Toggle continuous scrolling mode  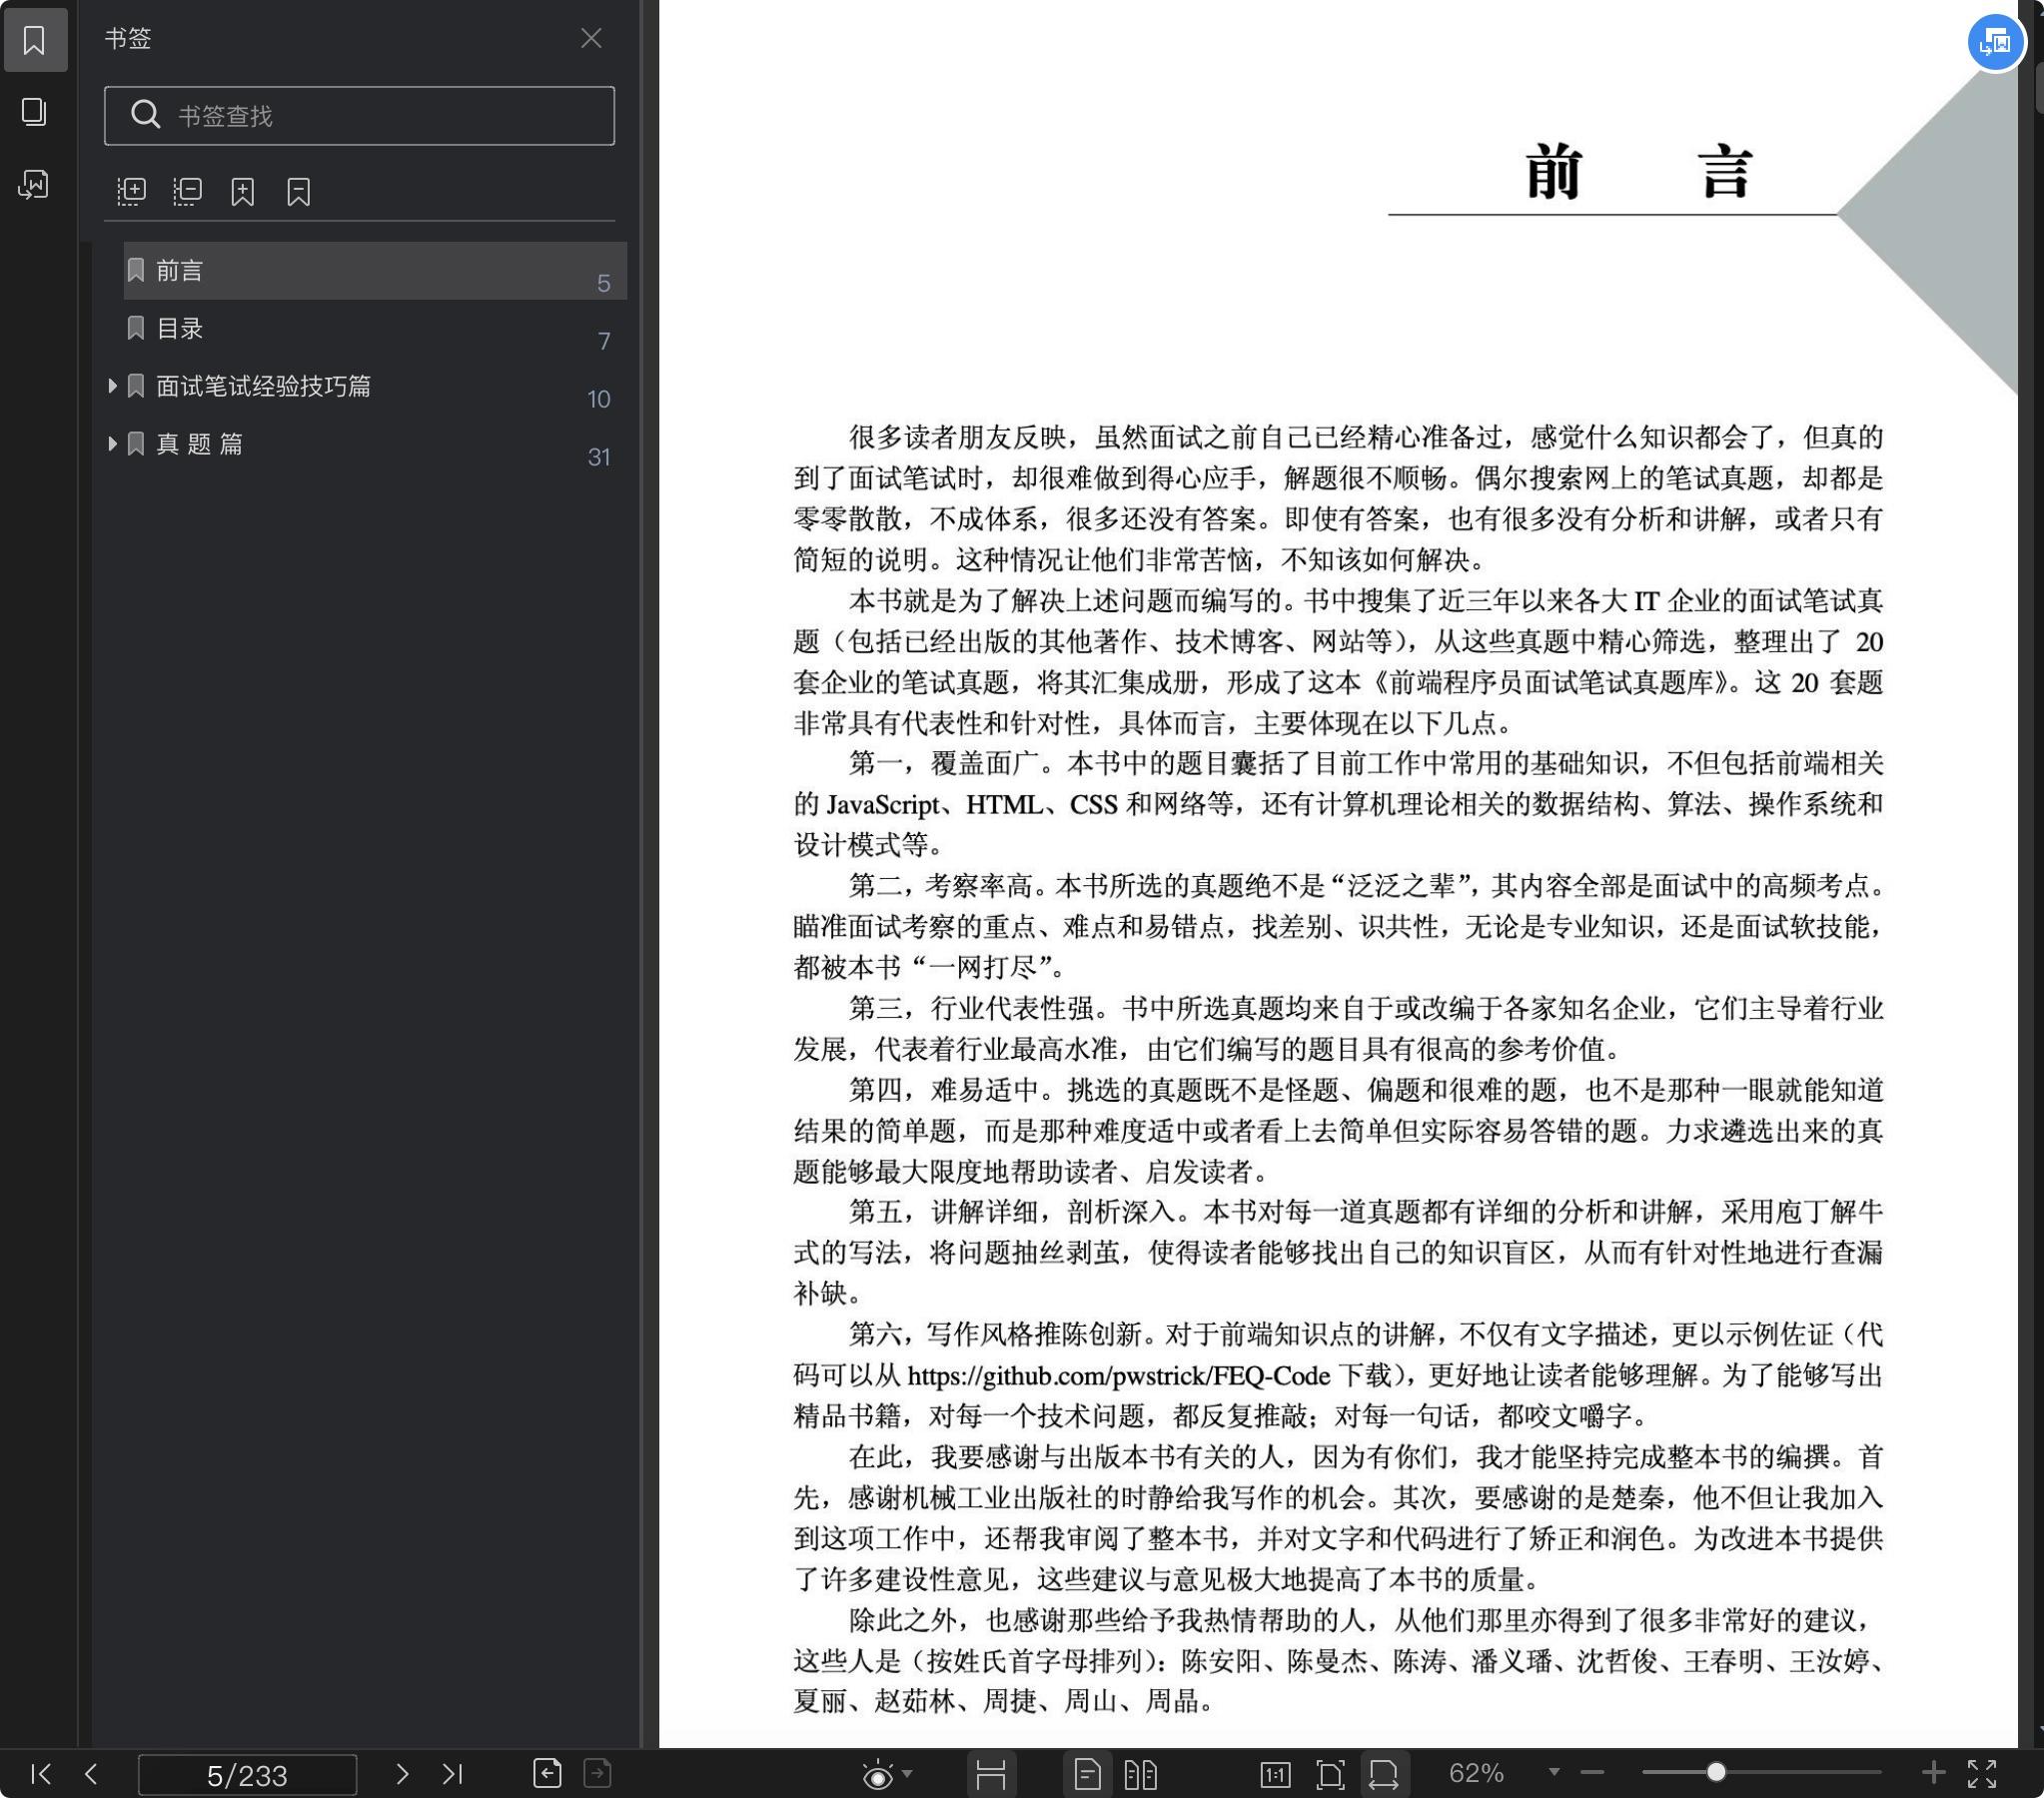pyautogui.click(x=991, y=1775)
